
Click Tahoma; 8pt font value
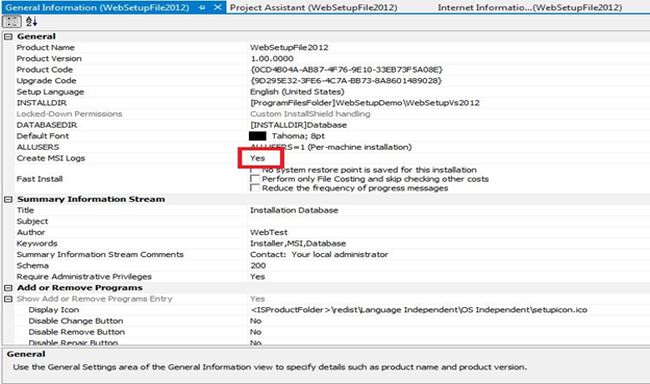point(298,136)
